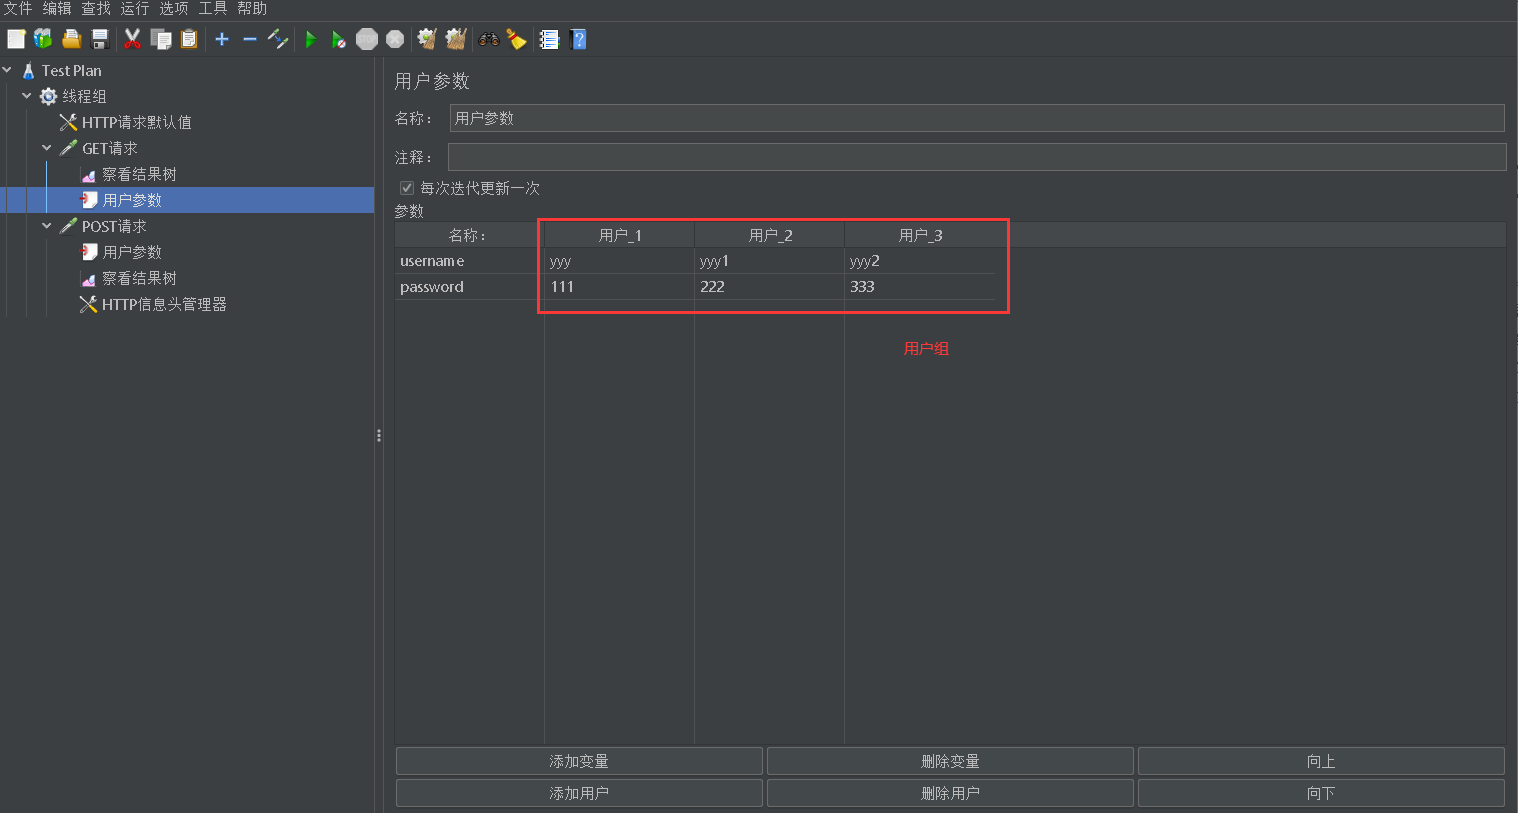
Task: Open the 查找 menu
Action: [95, 9]
